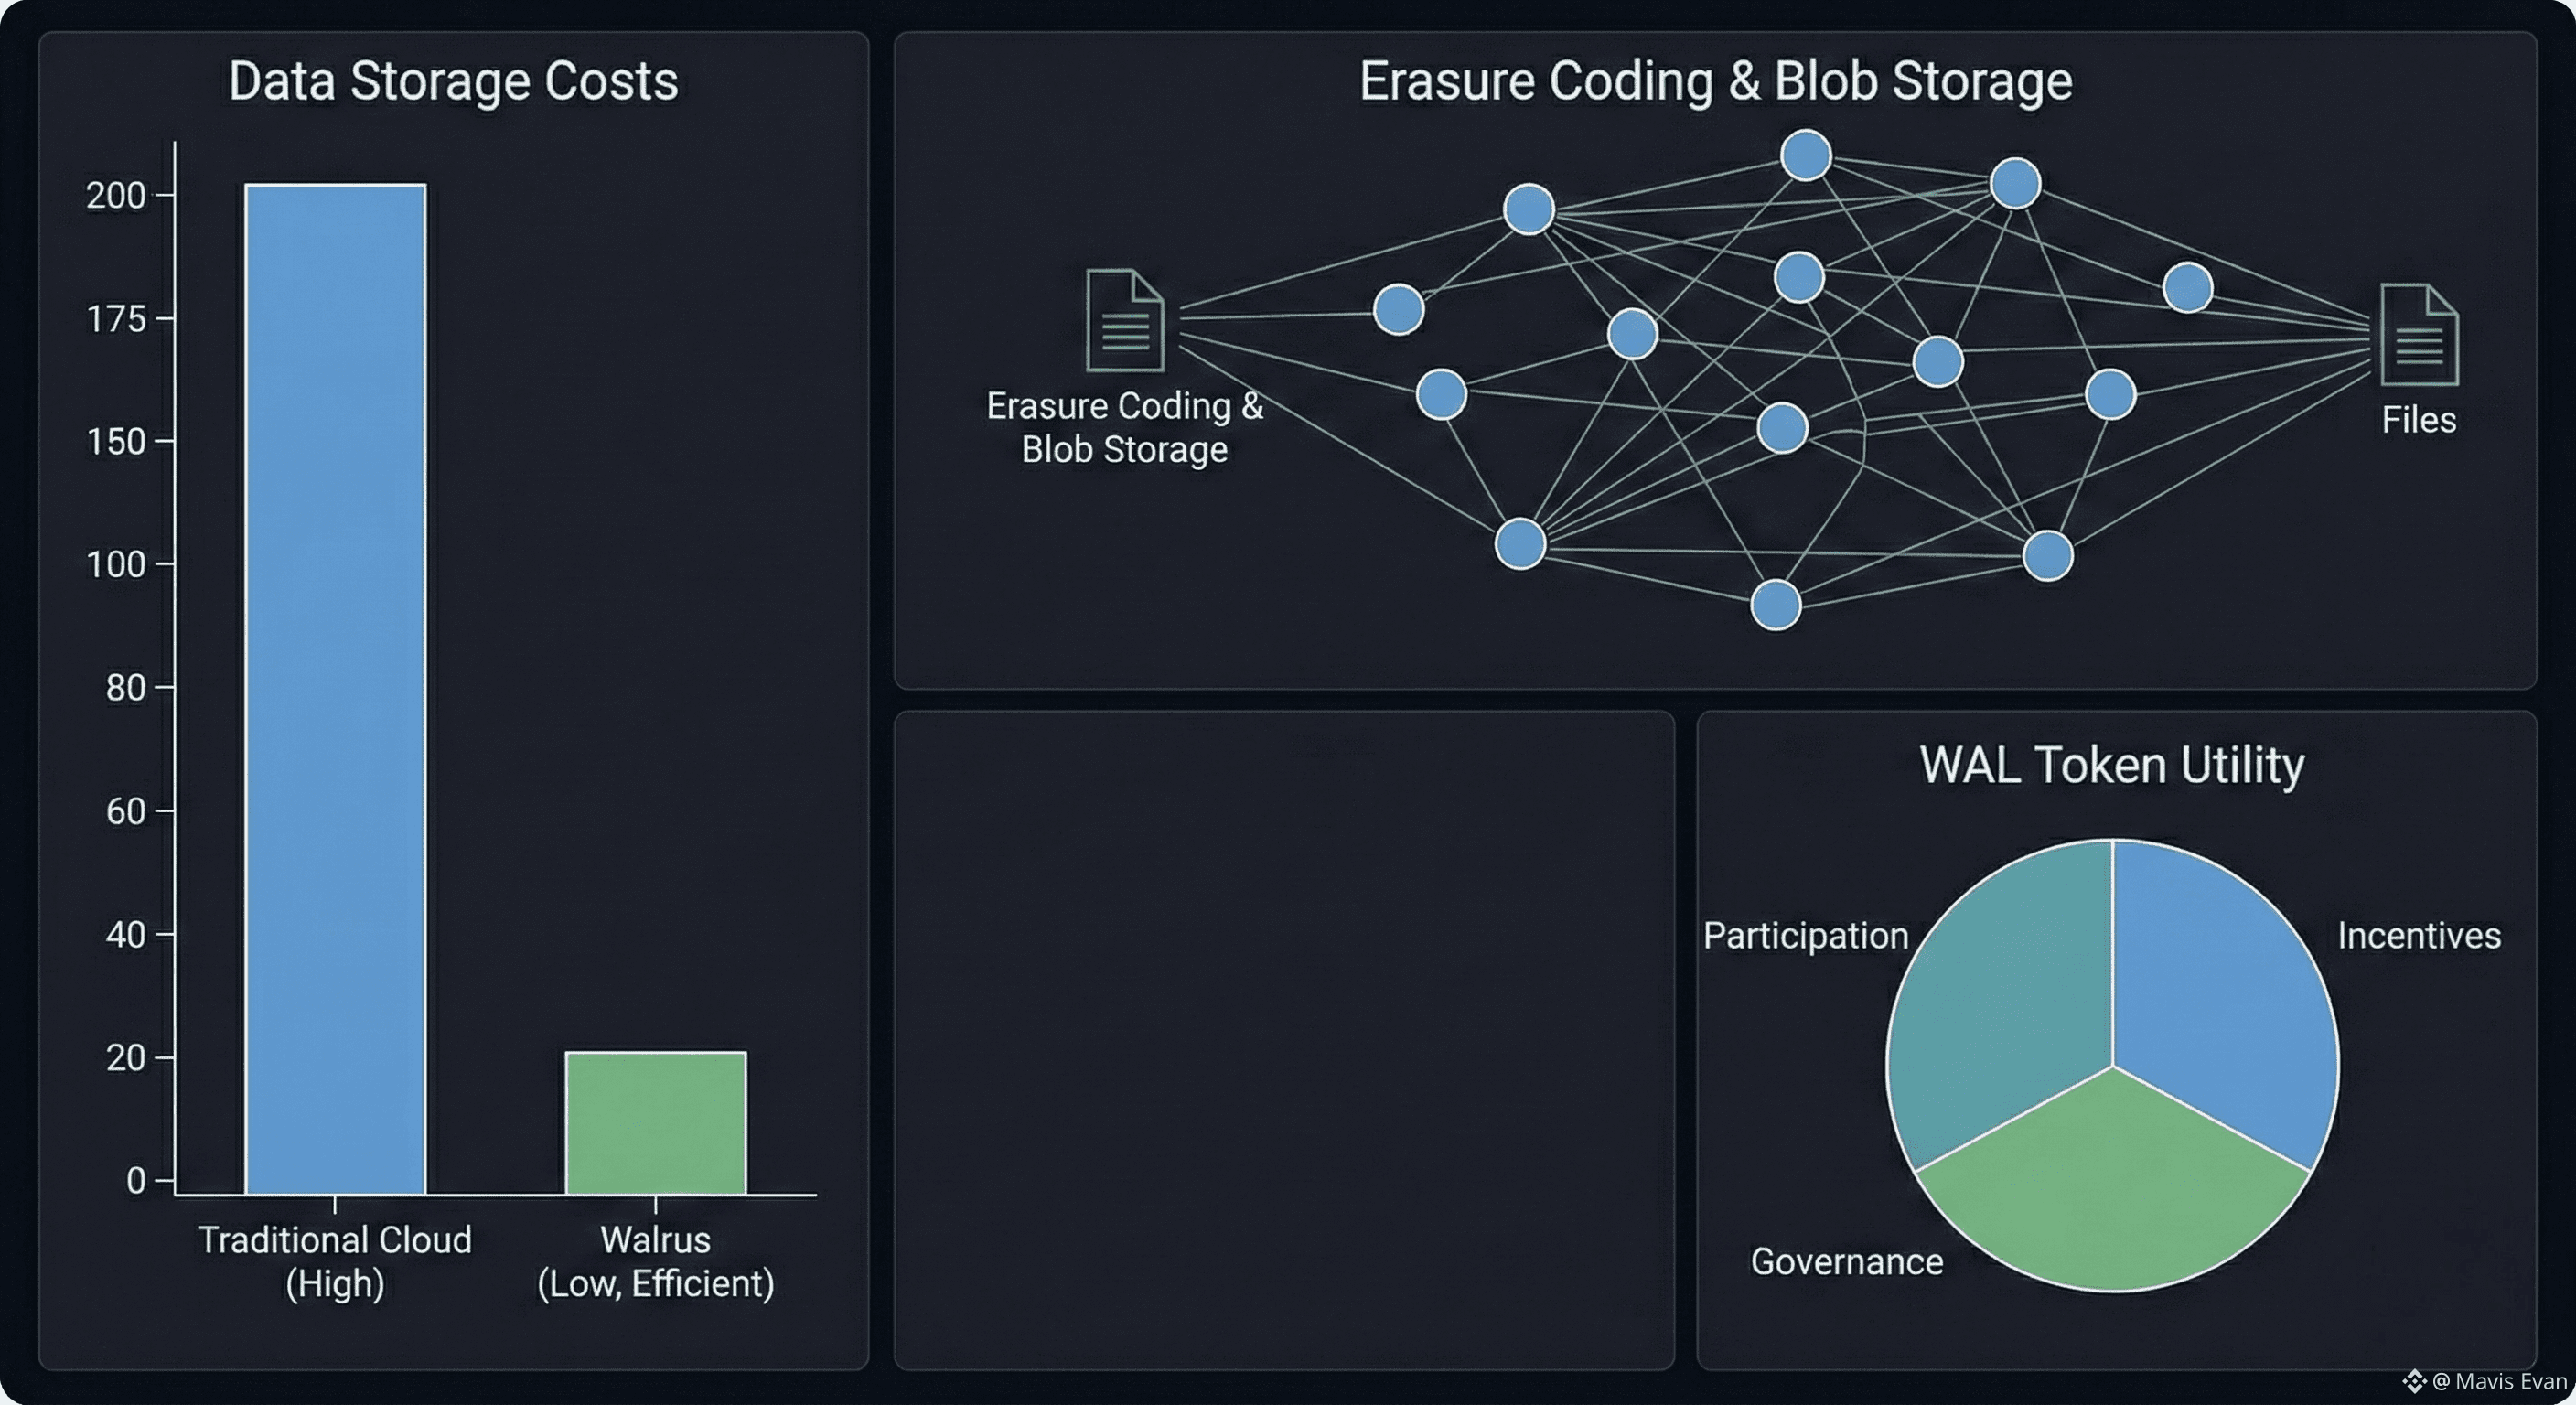Click the Data Storage Costs title
2576x1405 pixels.
[x=453, y=81]
